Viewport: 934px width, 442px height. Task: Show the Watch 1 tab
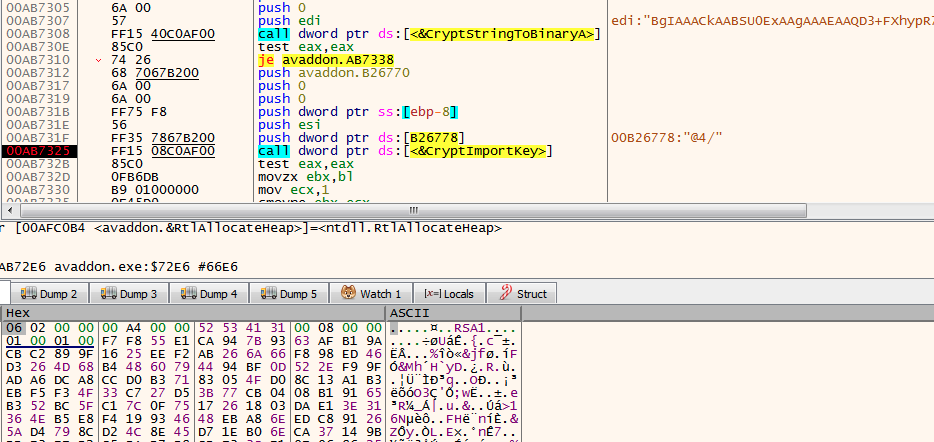click(371, 293)
